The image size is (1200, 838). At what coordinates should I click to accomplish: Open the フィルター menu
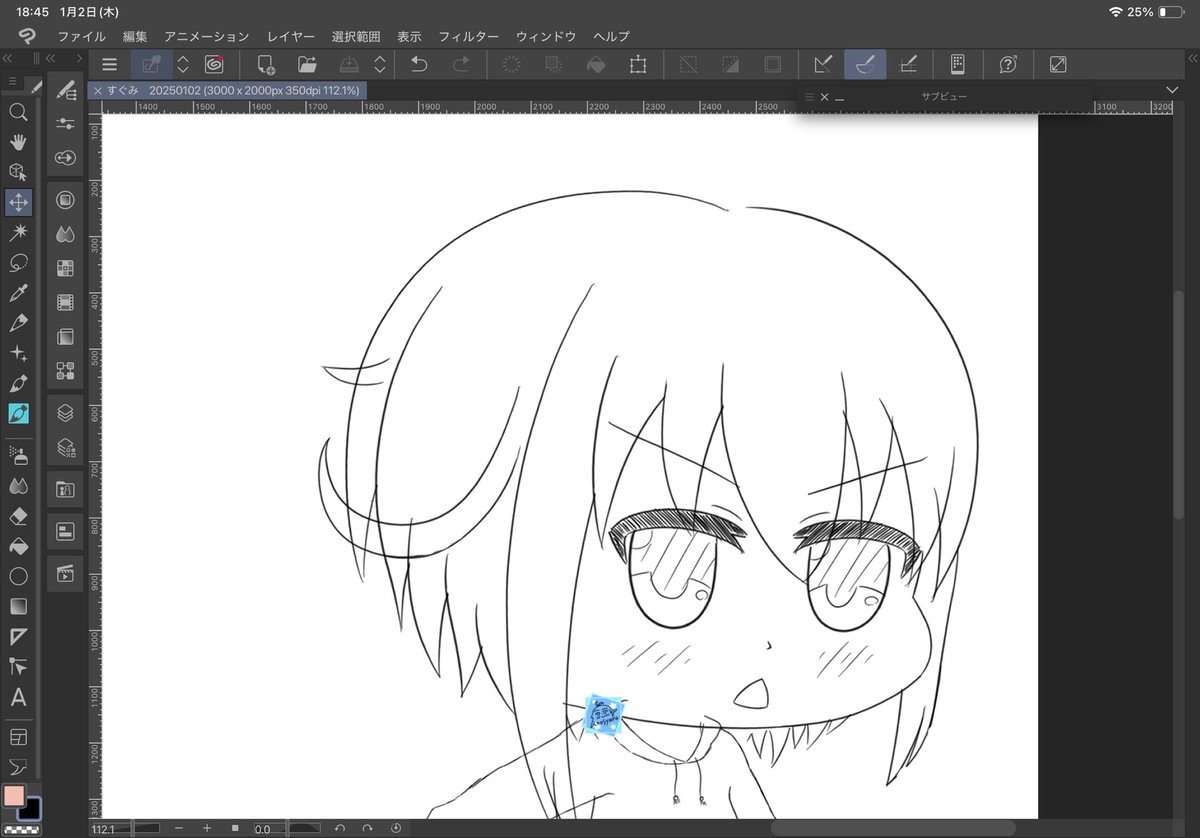tap(468, 36)
